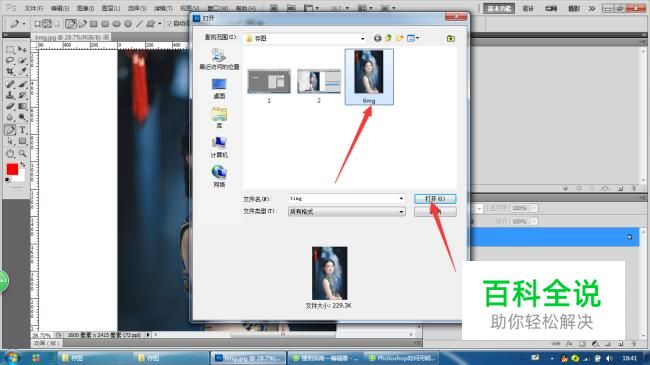Screen dimensions: 650x365
Task: Open the 滤镜(T) menu
Action: tap(163, 8)
